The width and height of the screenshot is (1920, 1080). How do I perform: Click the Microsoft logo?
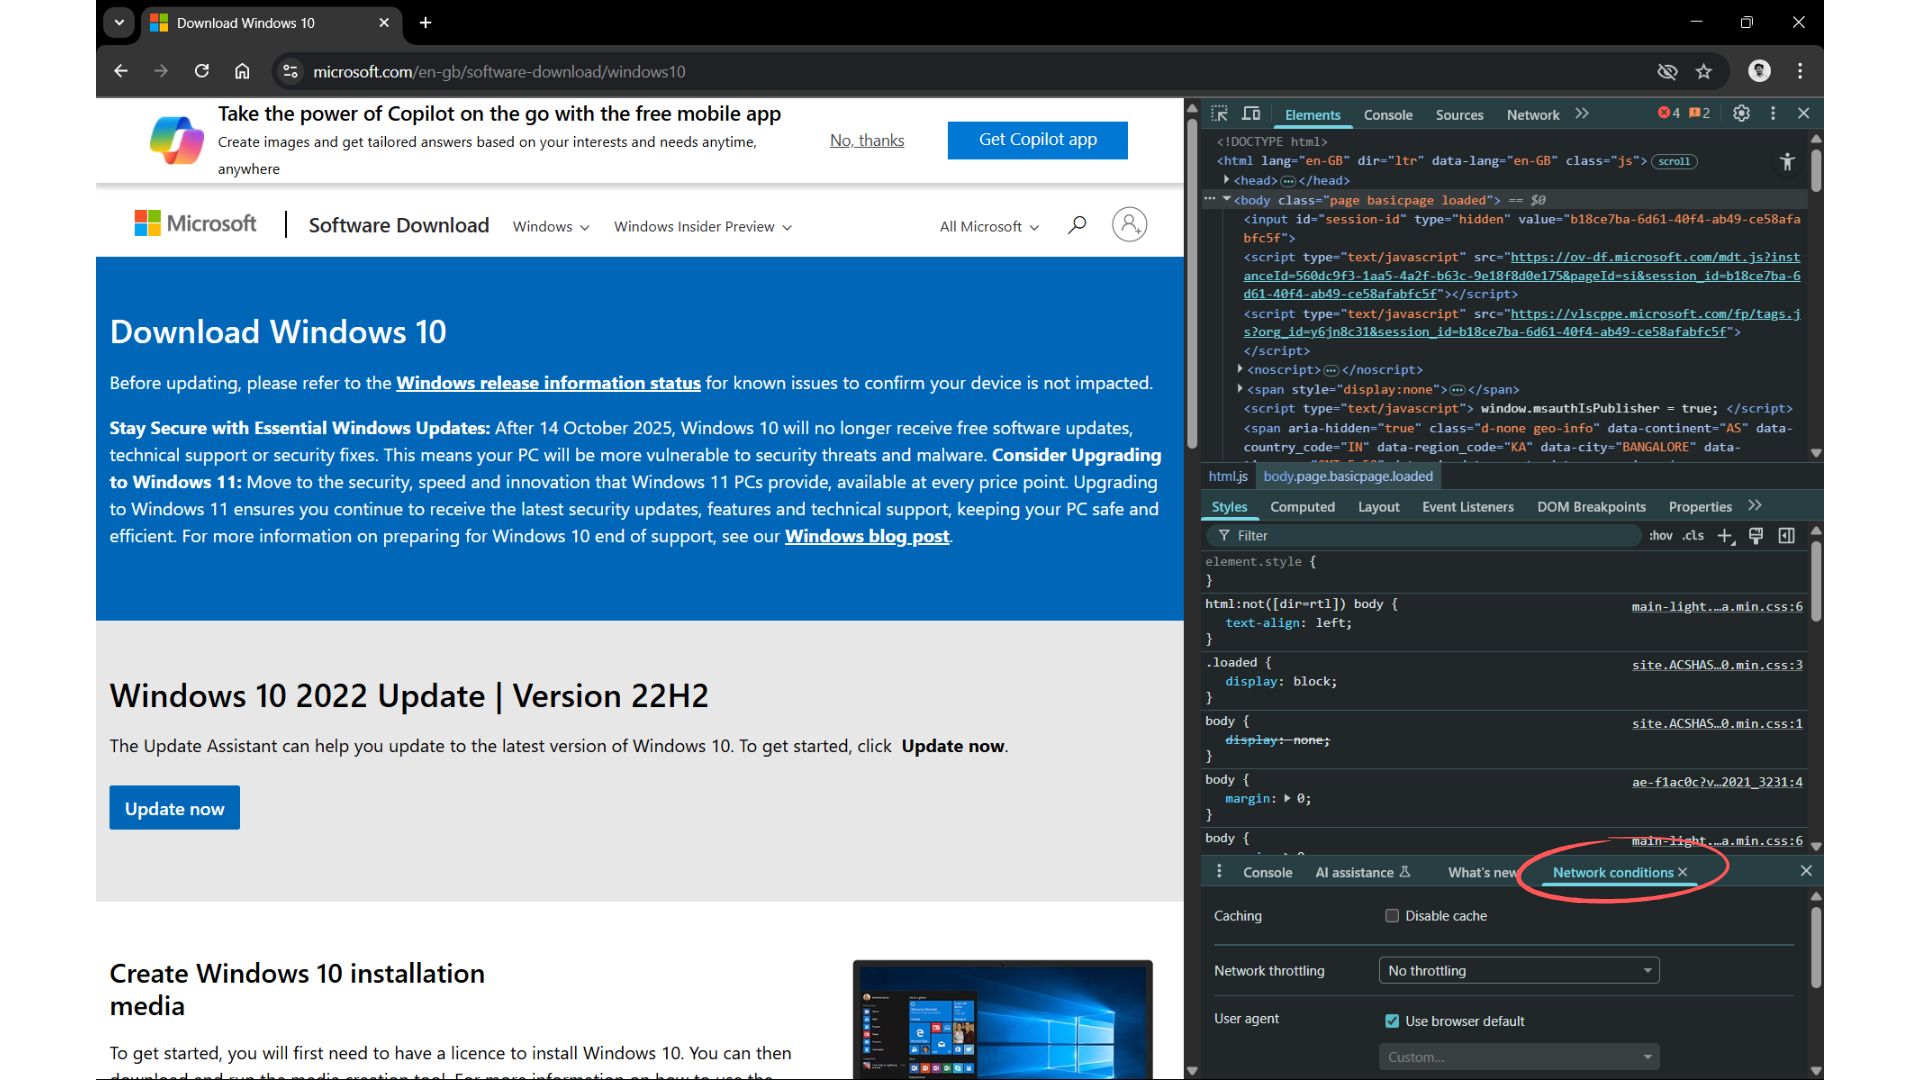pos(195,223)
